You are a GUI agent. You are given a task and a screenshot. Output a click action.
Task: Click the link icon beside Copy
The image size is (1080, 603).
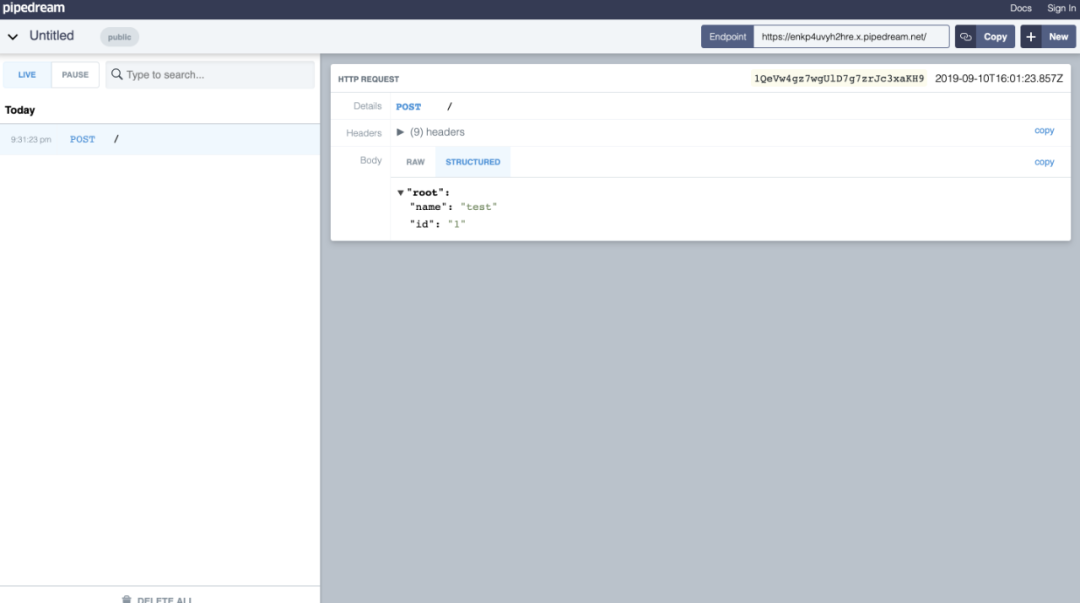[x=966, y=37]
